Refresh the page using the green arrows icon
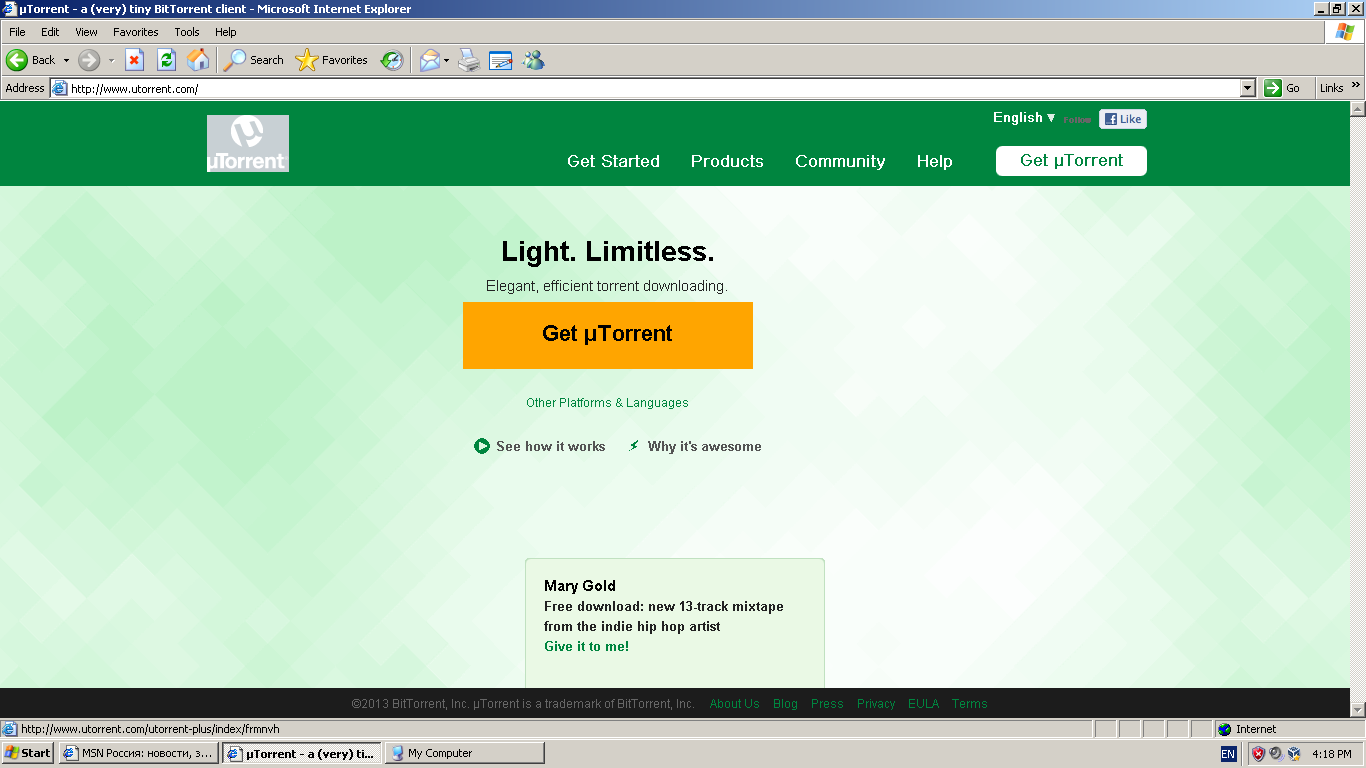 [x=166, y=60]
